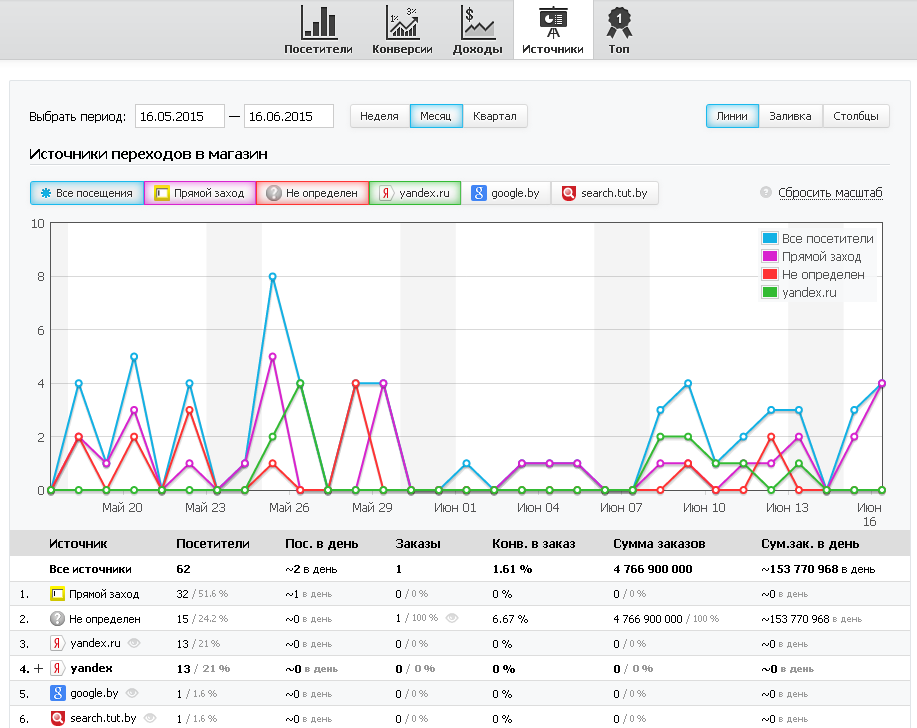
Task: Click the peak data point at 8
Action: (x=272, y=277)
